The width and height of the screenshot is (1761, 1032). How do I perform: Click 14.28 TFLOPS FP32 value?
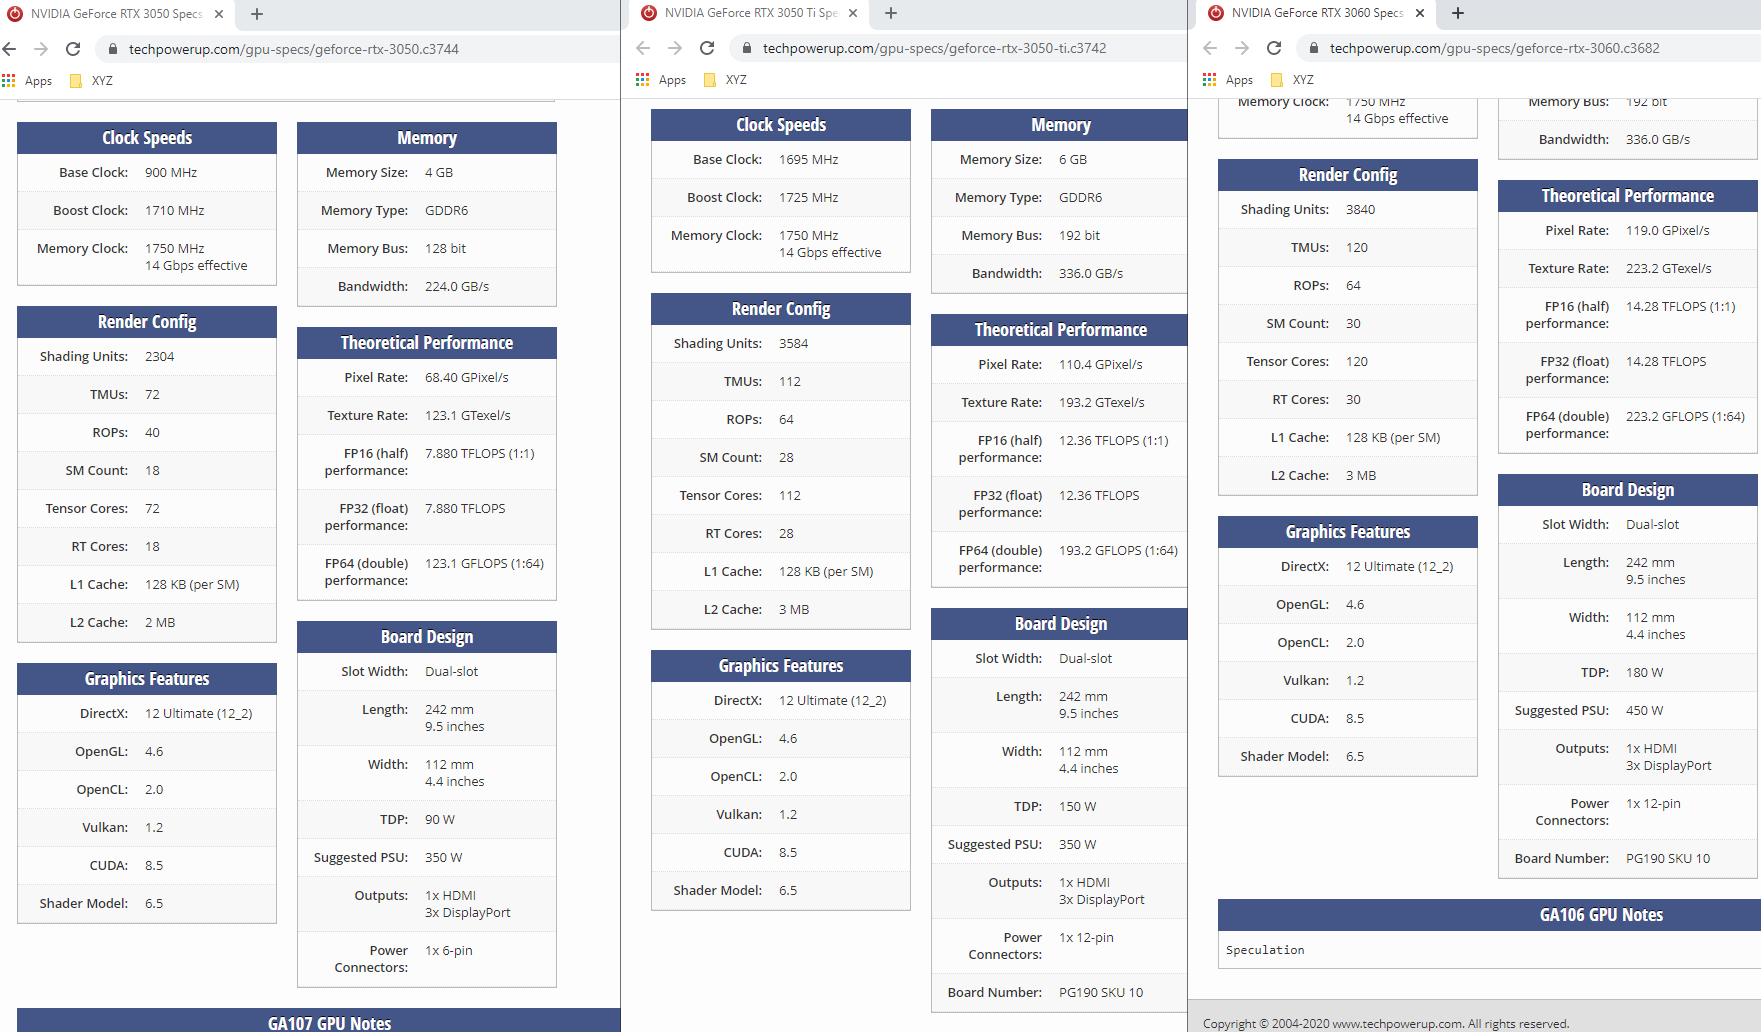[x=1667, y=362]
